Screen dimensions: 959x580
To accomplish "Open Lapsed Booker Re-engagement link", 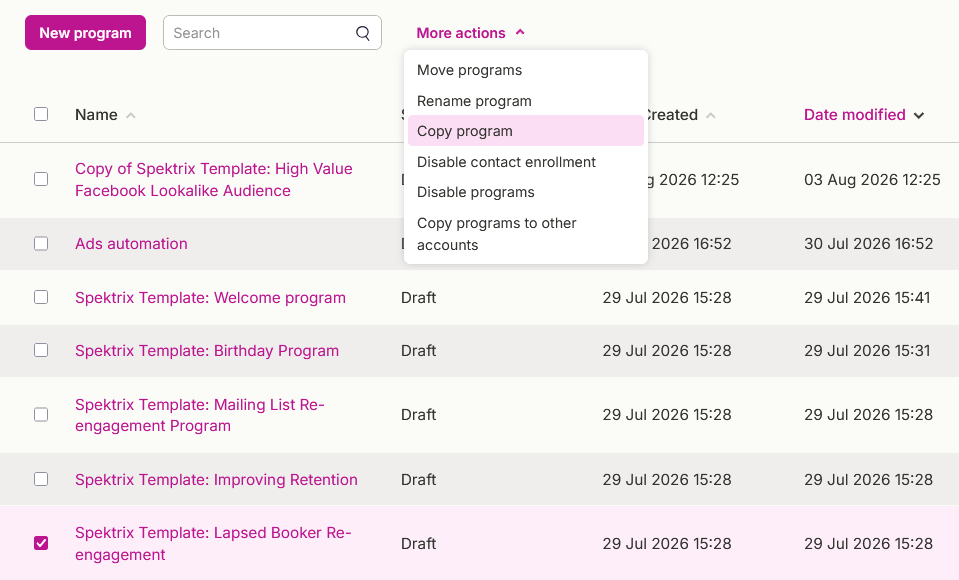I will coord(213,543).
